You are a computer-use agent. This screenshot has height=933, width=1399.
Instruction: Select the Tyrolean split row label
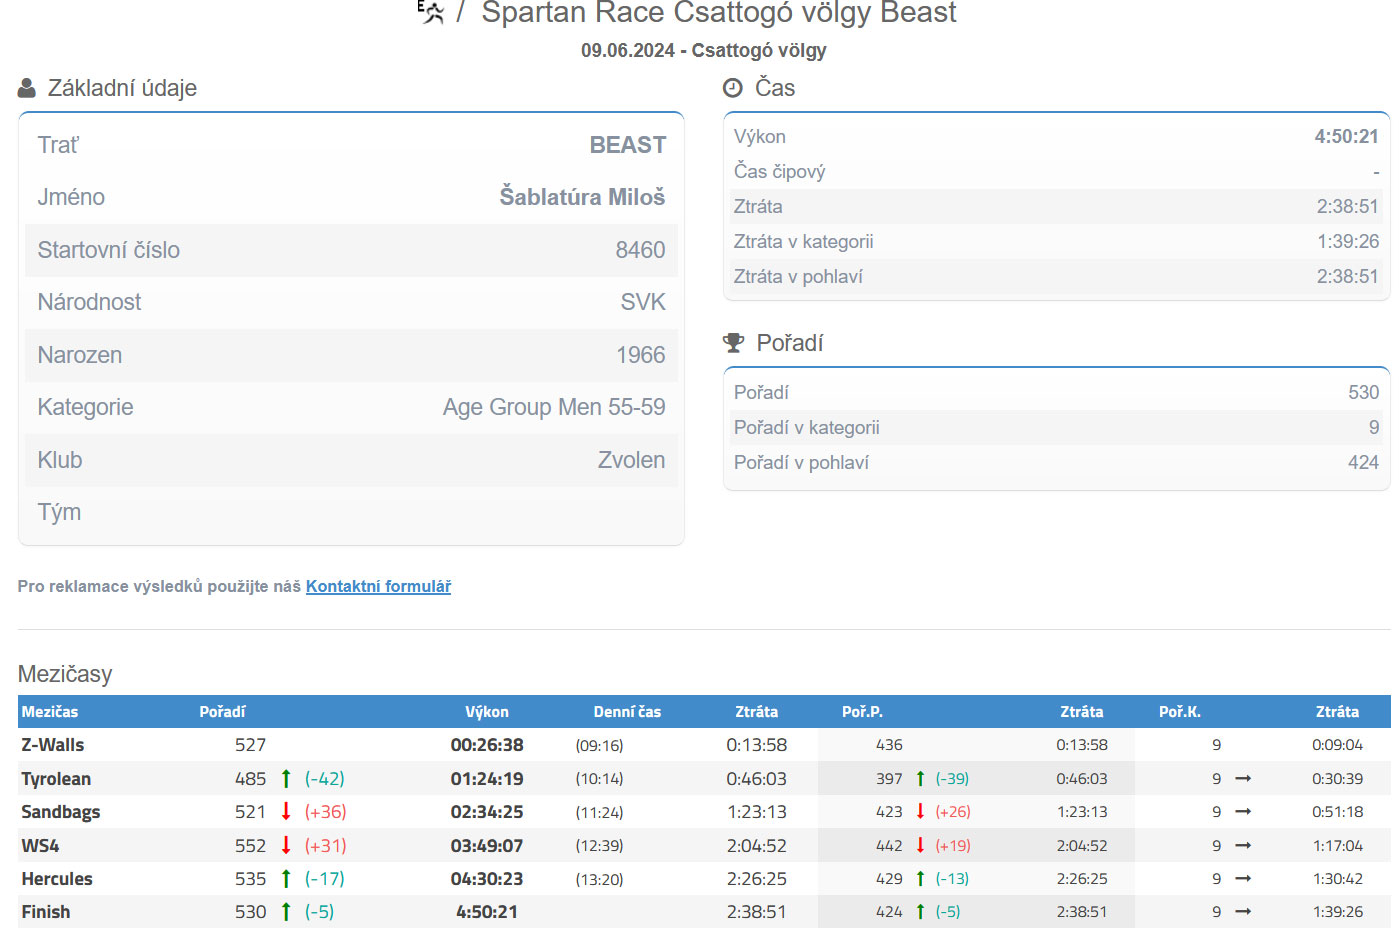pyautogui.click(x=56, y=779)
